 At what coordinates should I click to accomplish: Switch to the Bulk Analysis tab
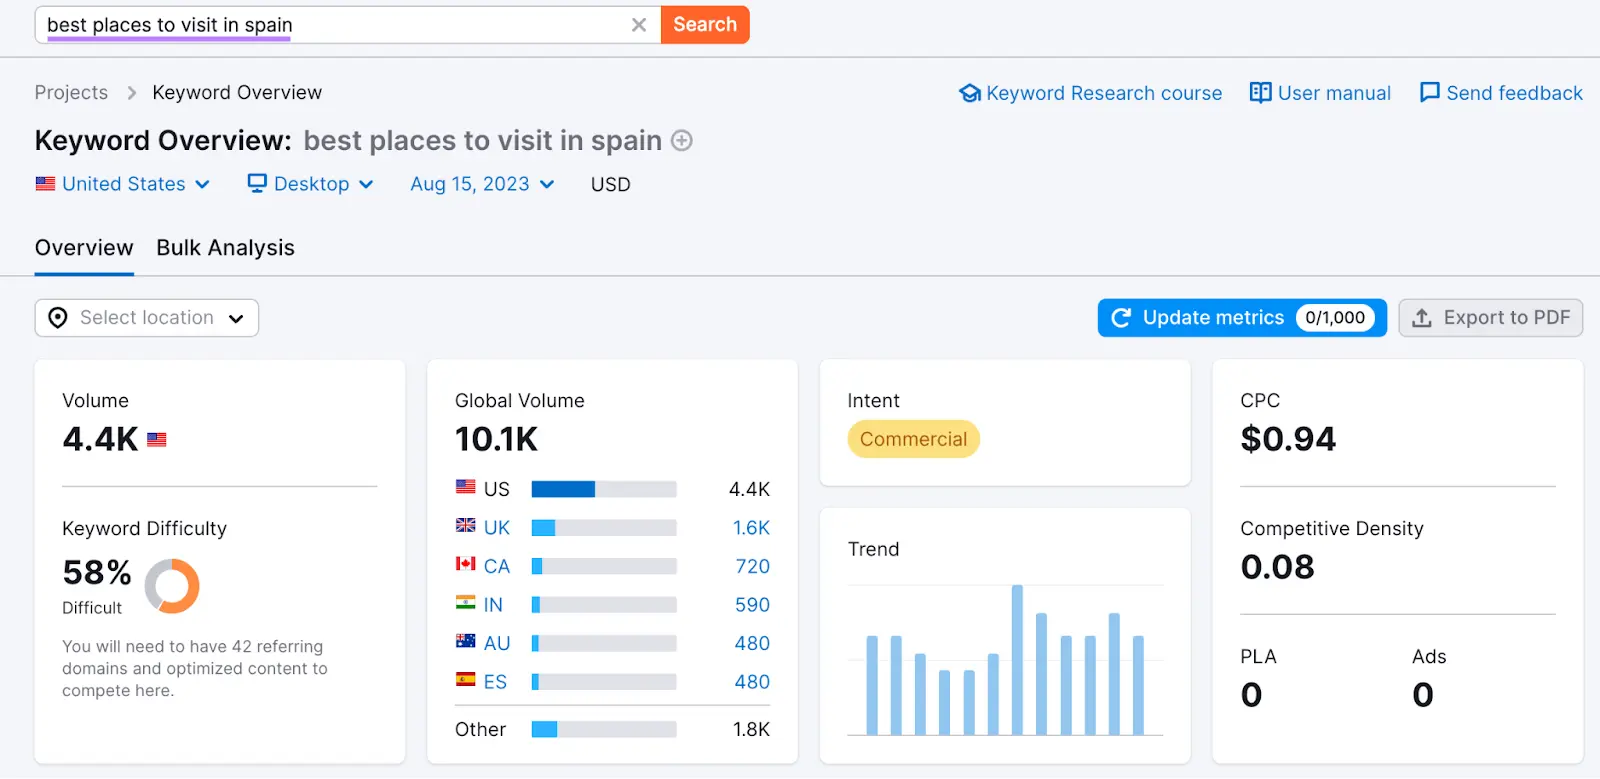point(225,248)
